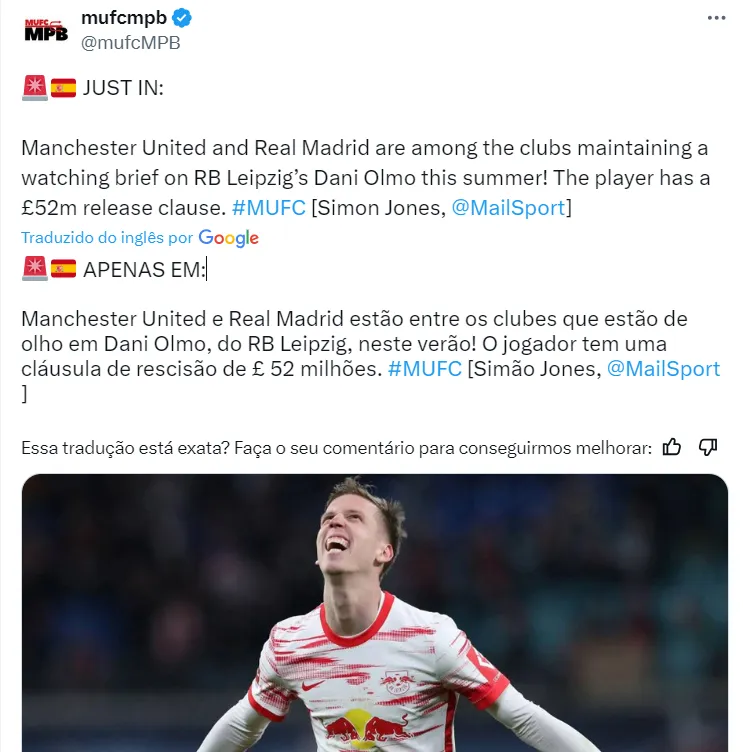The width and height of the screenshot is (743, 752).
Task: Click the Spain flag emoji before JUST IN
Action: [63, 88]
